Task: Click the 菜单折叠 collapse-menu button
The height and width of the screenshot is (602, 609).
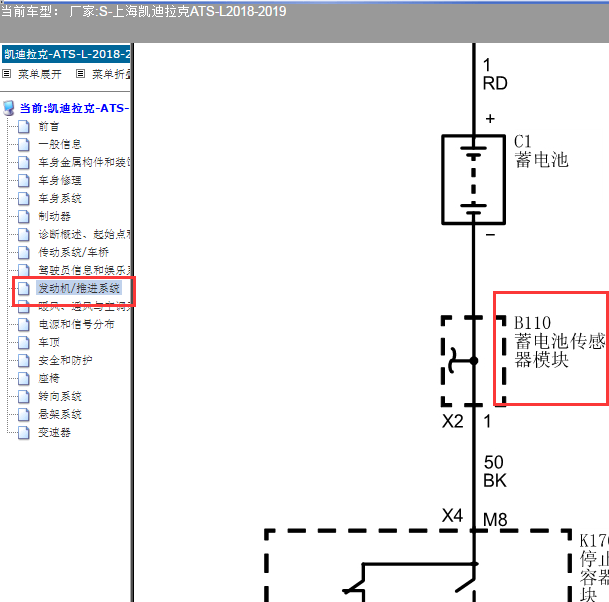Action: [x=103, y=74]
